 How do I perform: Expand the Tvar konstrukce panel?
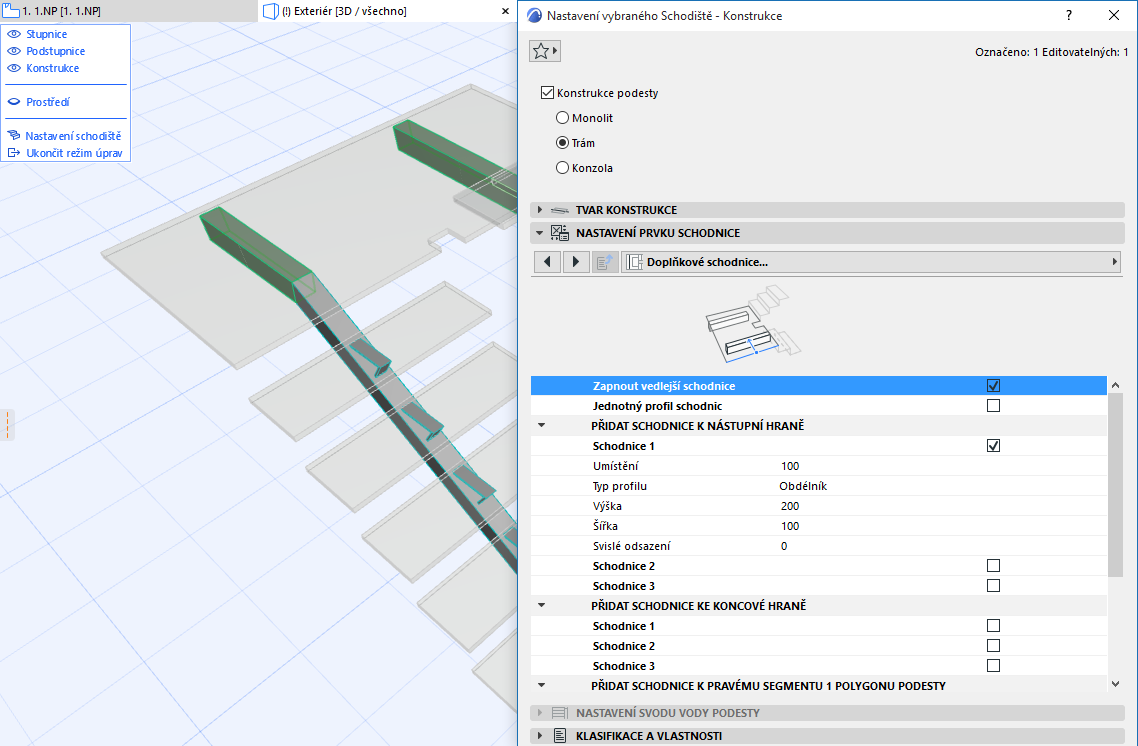coord(541,210)
